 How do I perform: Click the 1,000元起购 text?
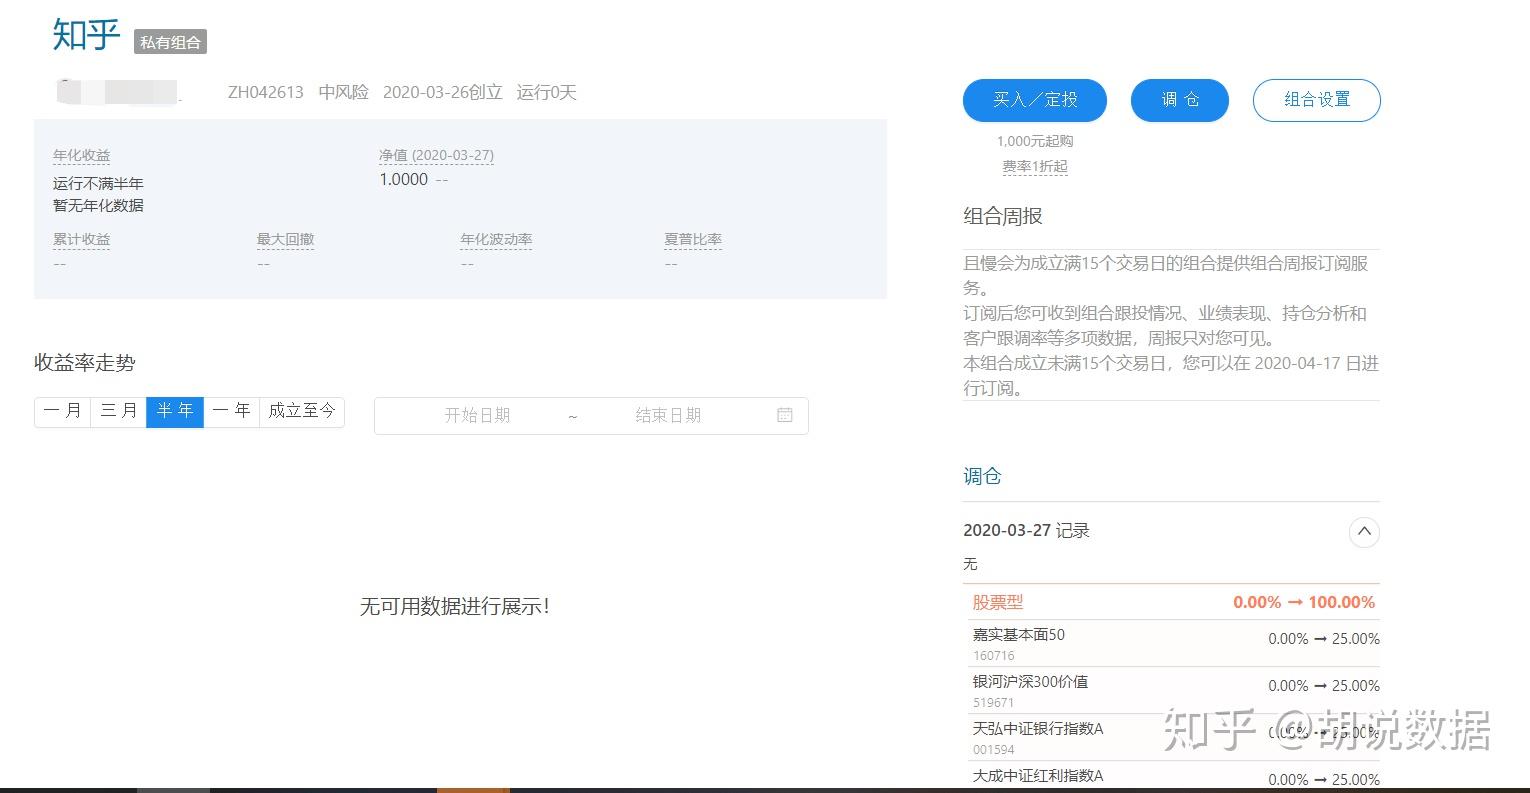pyautogui.click(x=1035, y=142)
